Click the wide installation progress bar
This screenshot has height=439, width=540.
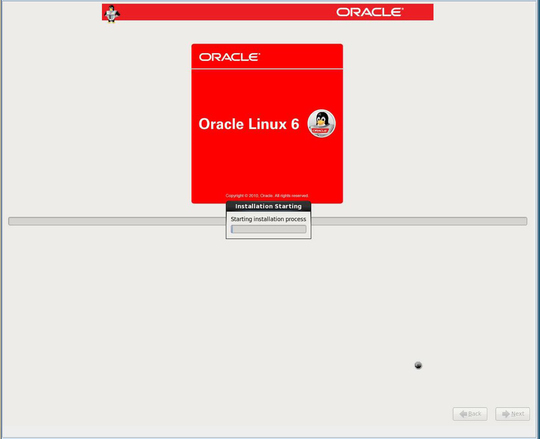(268, 221)
